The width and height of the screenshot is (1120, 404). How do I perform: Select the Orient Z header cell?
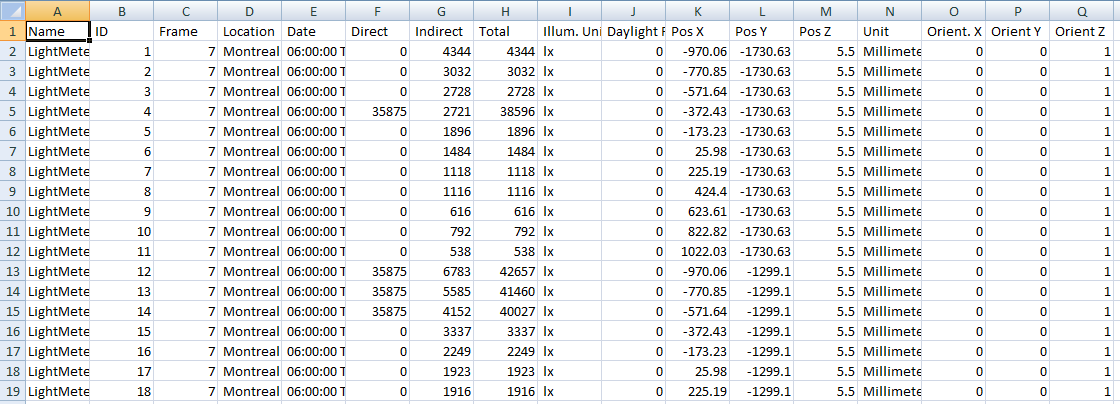(1081, 31)
